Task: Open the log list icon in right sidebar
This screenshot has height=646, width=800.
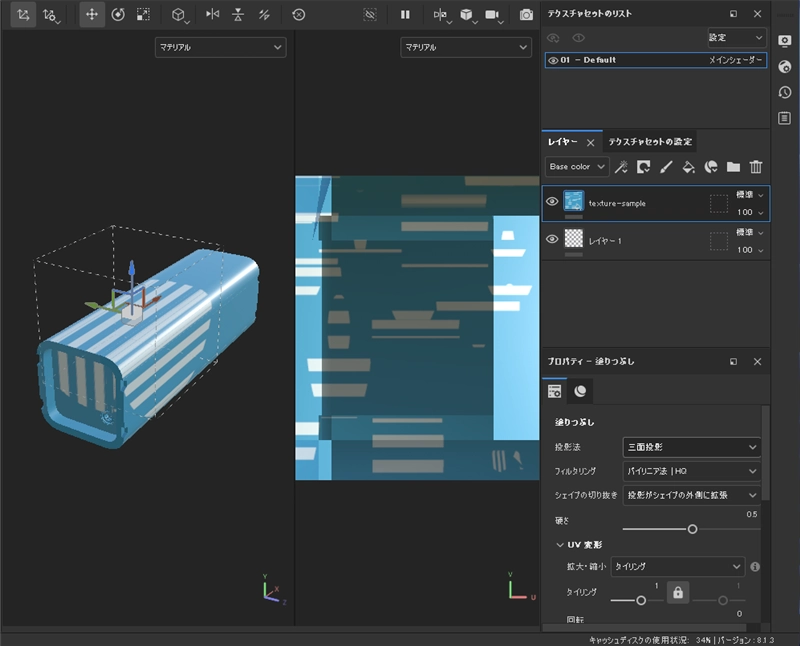Action: click(785, 118)
